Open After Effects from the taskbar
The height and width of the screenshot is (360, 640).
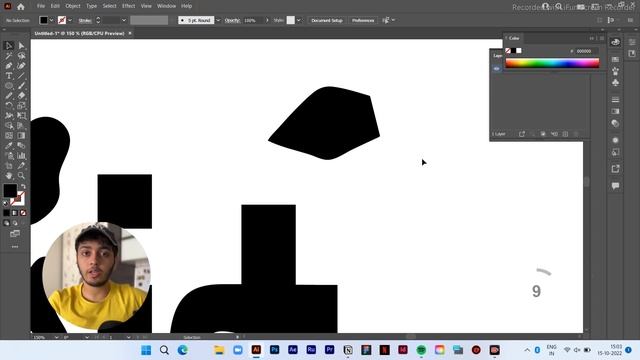click(293, 350)
